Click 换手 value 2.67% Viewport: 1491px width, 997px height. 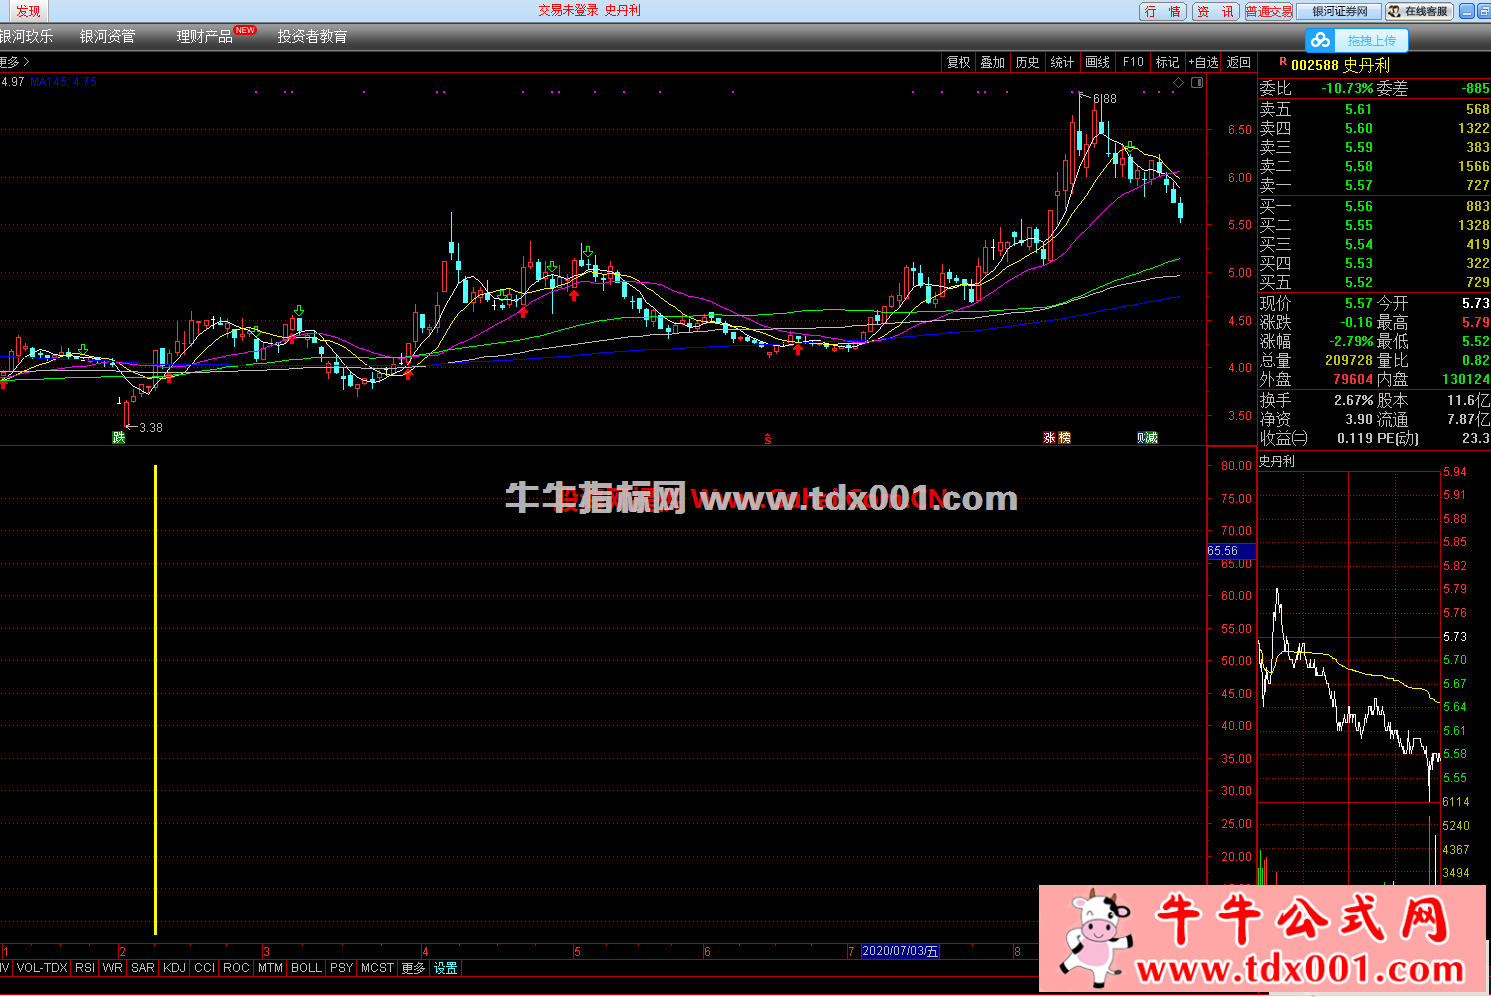(x=1353, y=400)
